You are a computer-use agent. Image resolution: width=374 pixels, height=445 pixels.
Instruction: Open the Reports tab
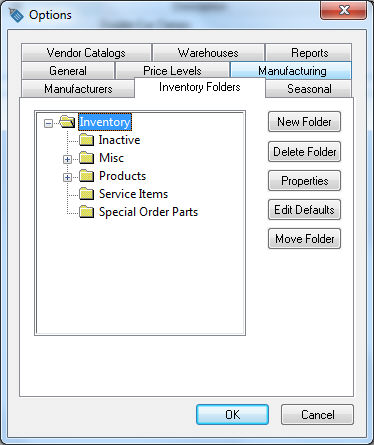[309, 53]
